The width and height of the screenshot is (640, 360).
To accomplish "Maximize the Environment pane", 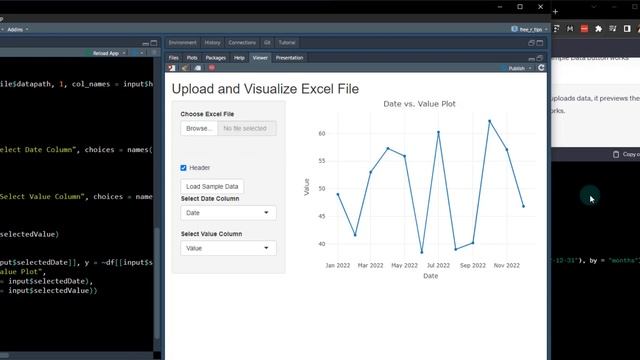I will pos(540,43).
